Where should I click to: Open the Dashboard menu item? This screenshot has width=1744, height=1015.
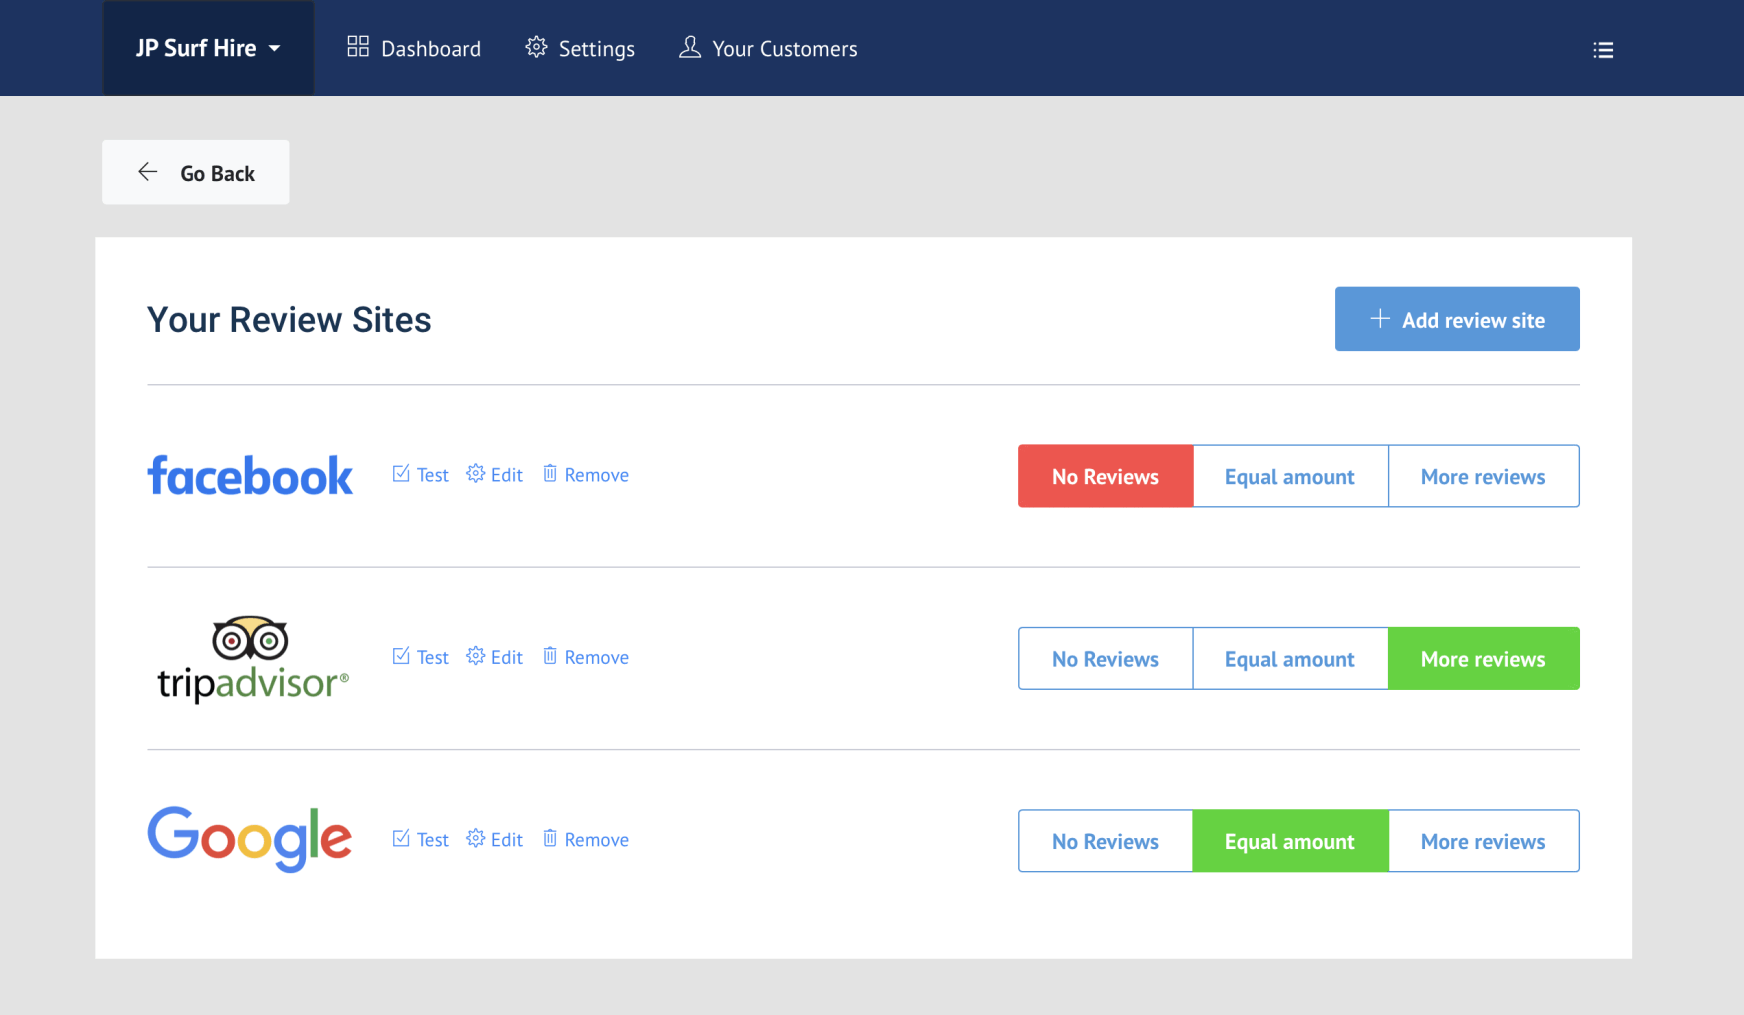(414, 48)
